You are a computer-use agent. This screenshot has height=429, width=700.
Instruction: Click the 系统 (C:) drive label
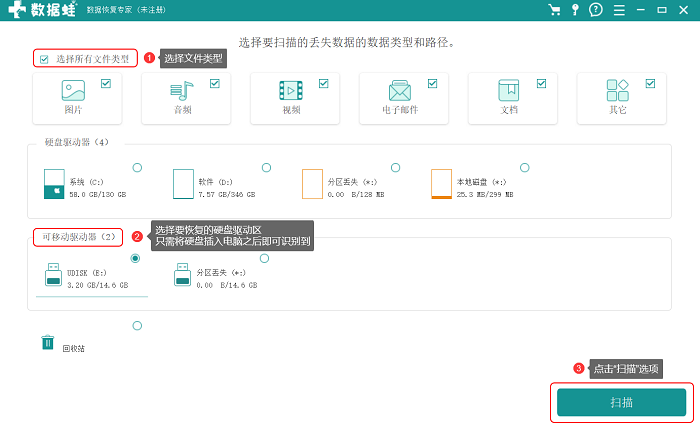point(86,182)
